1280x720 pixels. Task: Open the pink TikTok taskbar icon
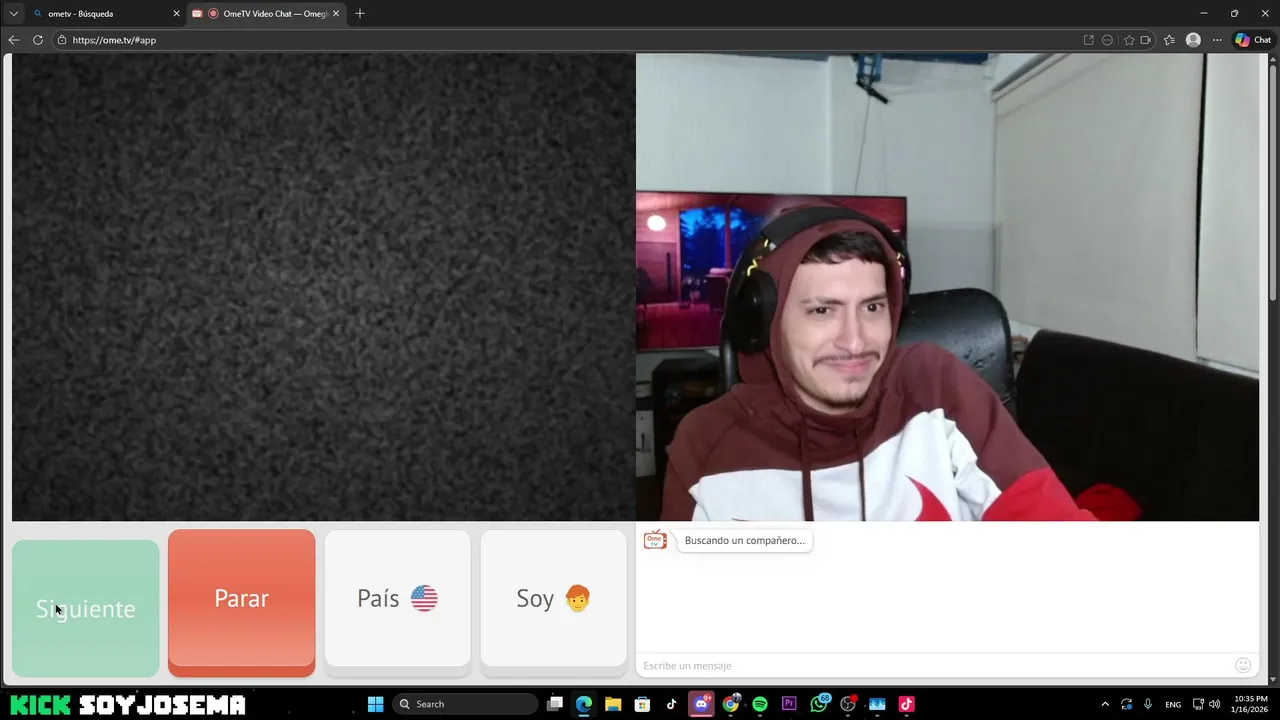click(x=907, y=704)
